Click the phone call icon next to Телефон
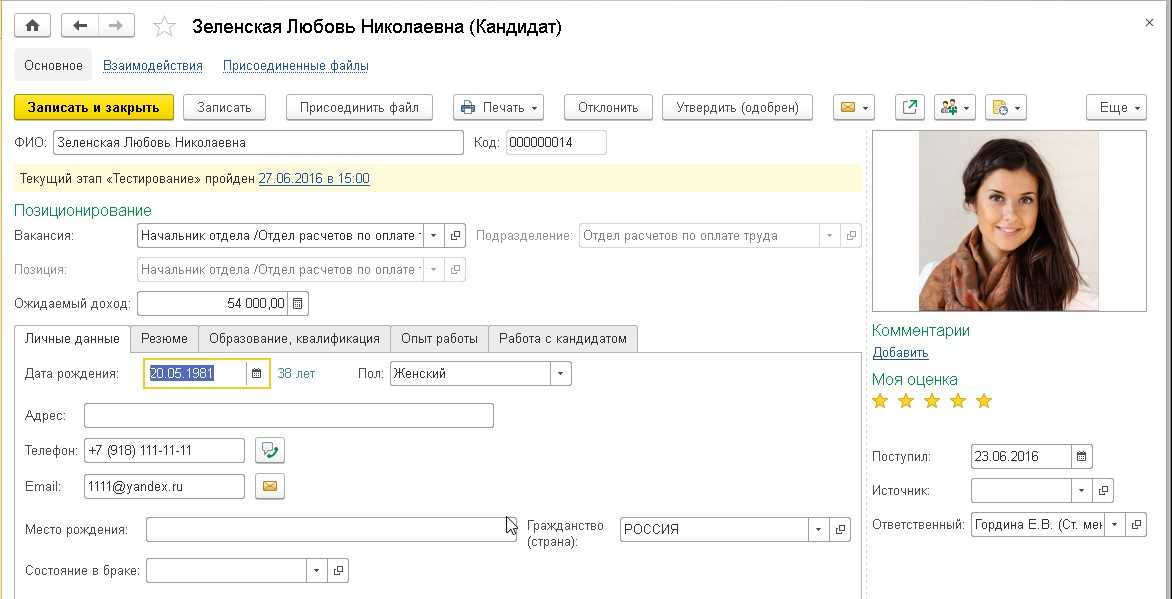1172x599 pixels. tap(269, 451)
